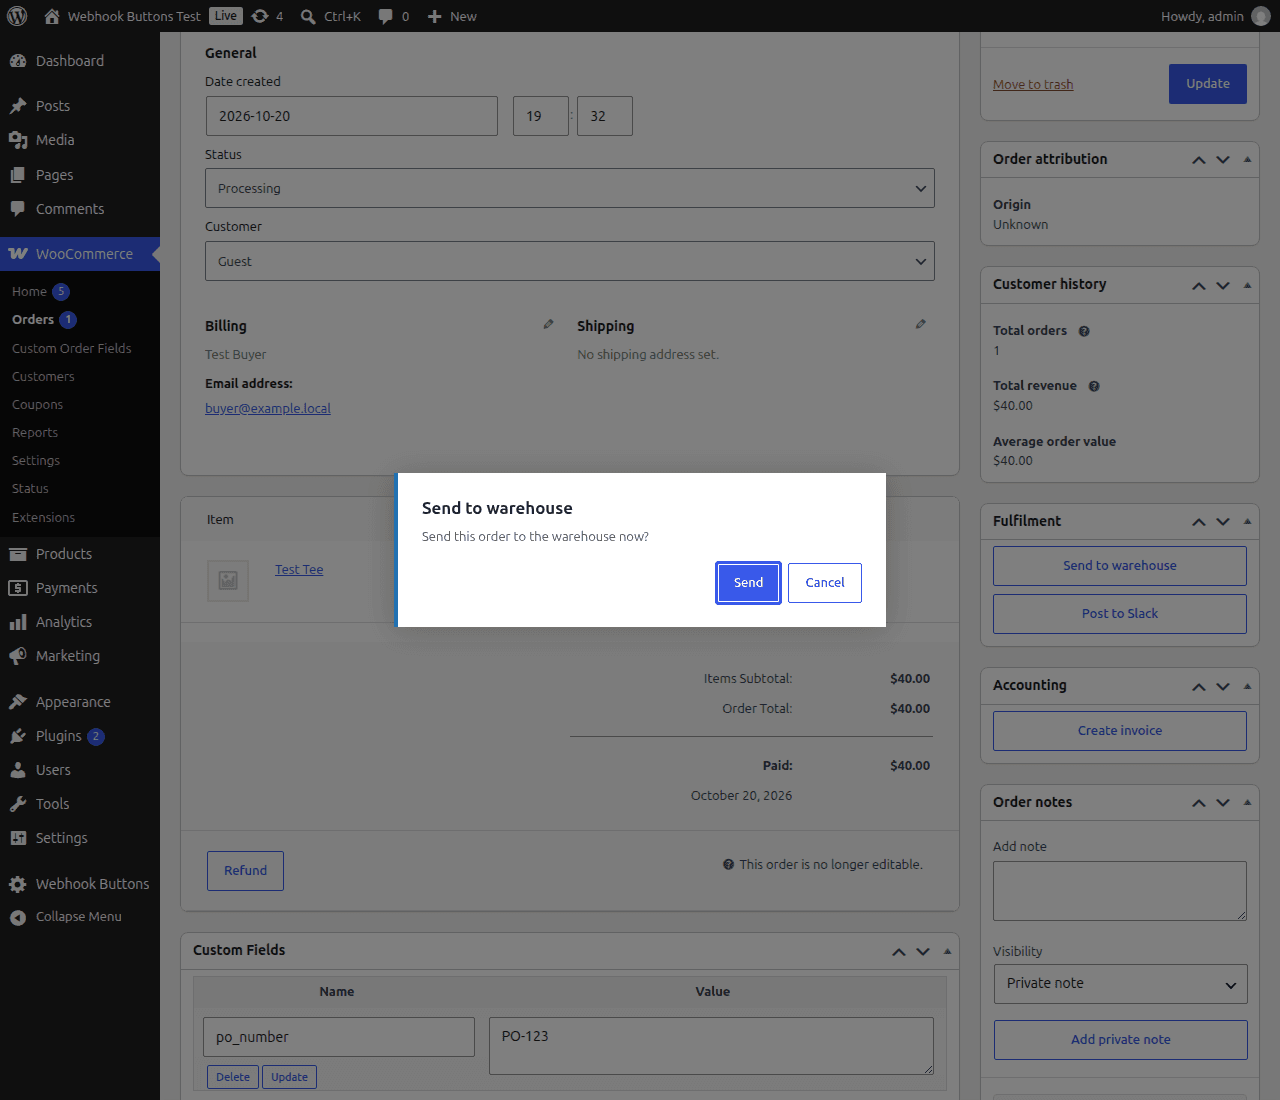Confirm with the Send button

coord(748,583)
